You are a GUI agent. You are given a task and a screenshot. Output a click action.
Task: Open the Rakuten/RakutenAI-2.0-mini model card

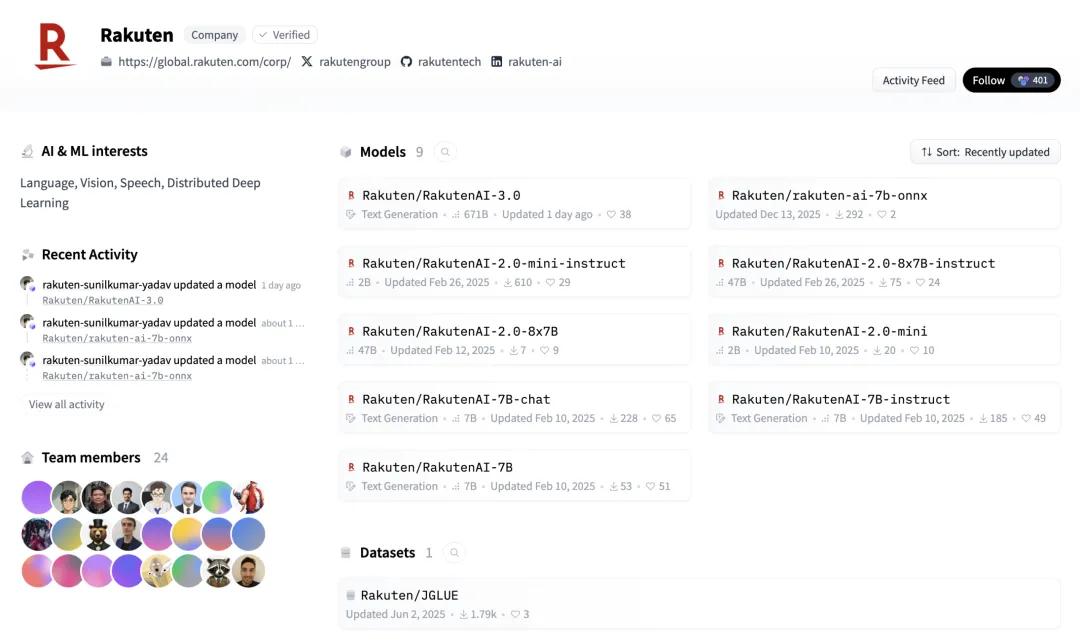(884, 340)
